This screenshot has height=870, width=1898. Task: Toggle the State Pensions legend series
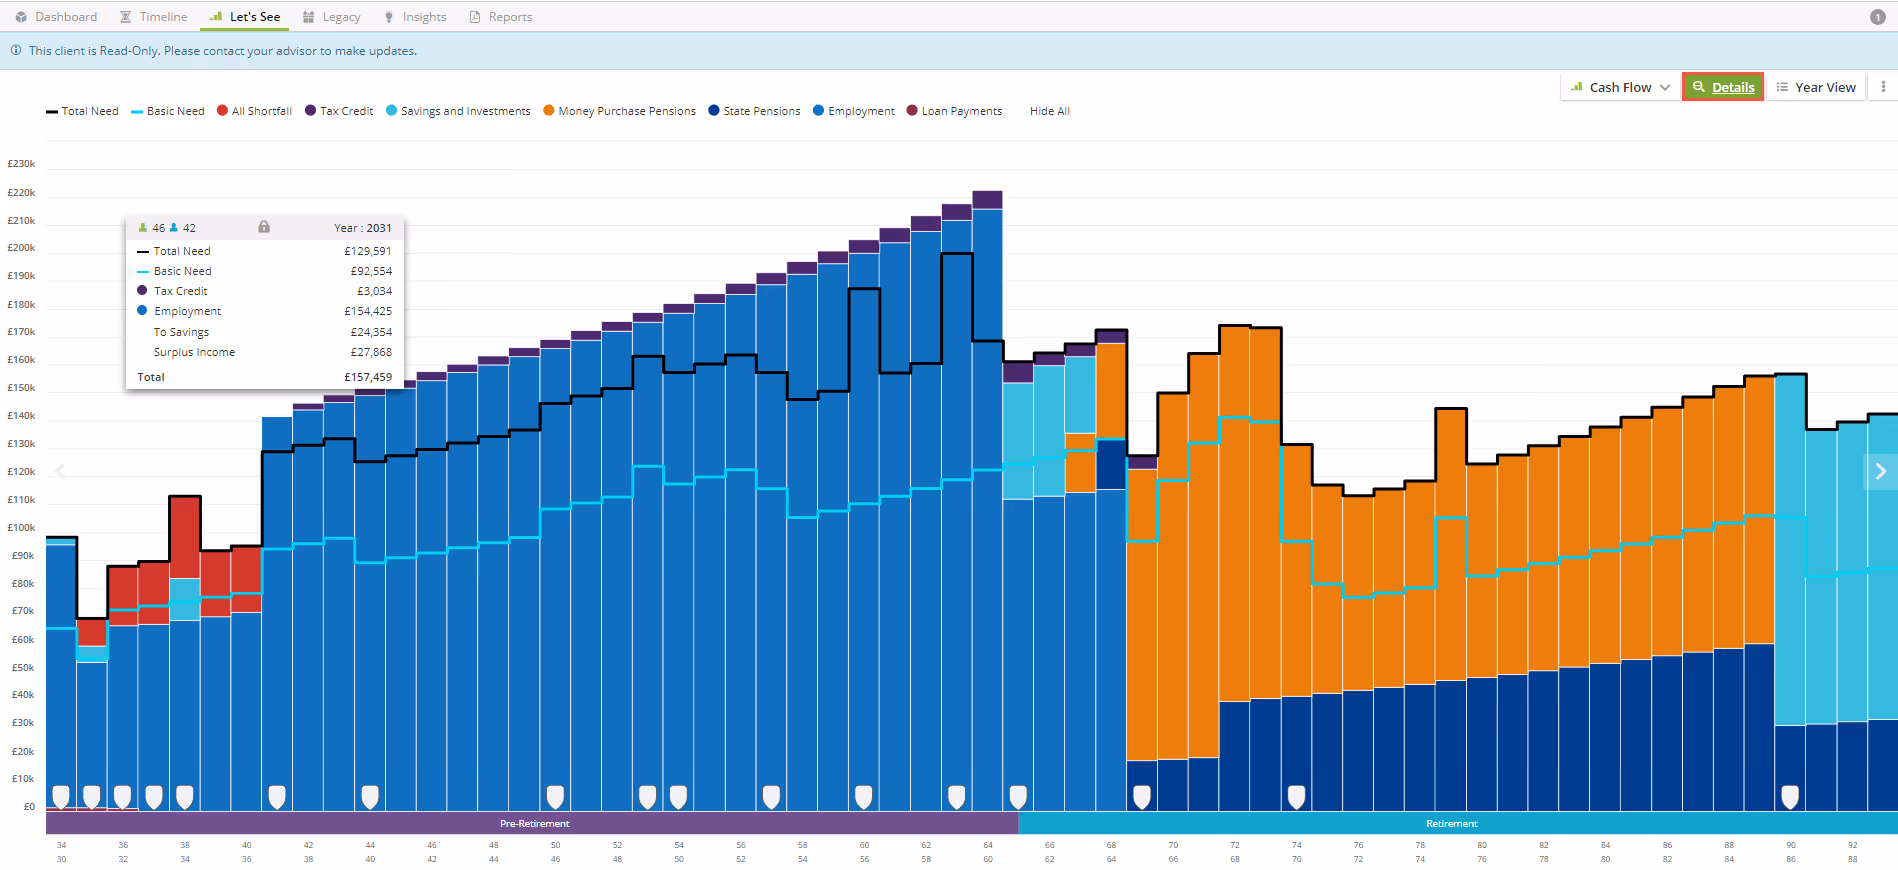[754, 111]
